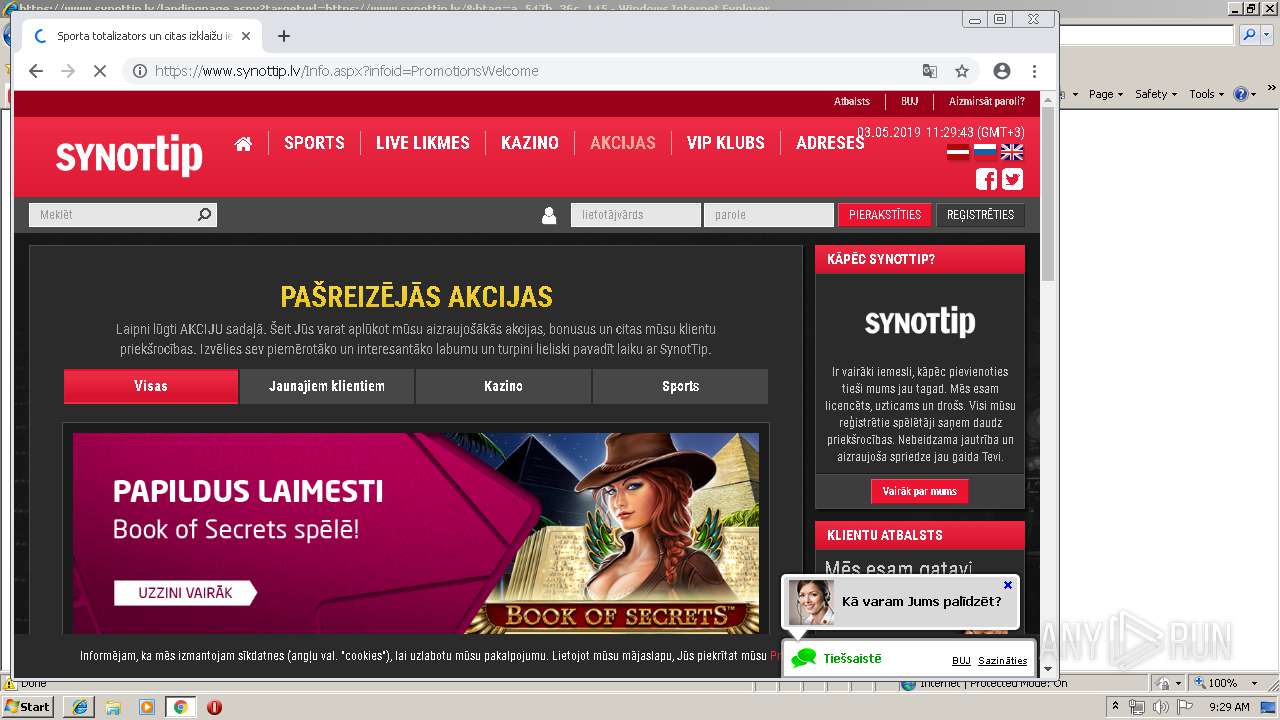Click the Aizmirsāt paroli? link

coord(986,102)
